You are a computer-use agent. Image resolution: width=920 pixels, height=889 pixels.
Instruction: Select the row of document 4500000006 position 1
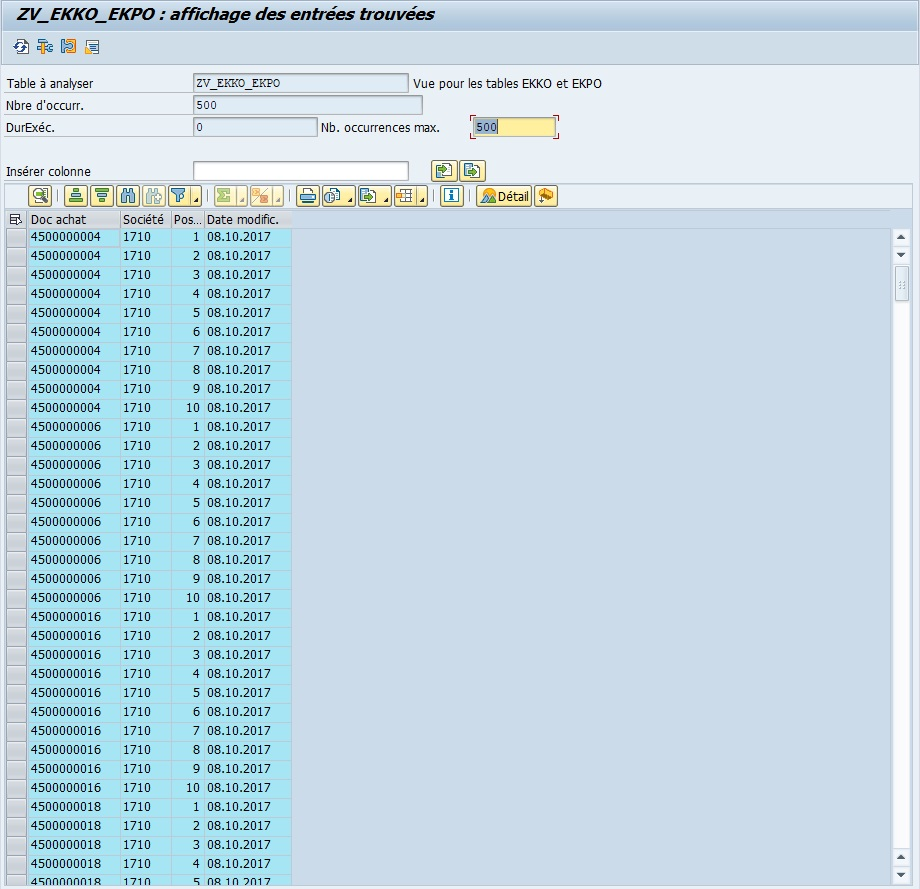(x=16, y=427)
